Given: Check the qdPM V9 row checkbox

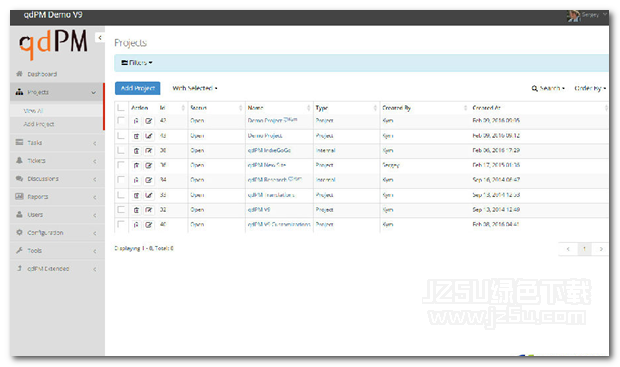Looking at the screenshot, I should [x=121, y=209].
